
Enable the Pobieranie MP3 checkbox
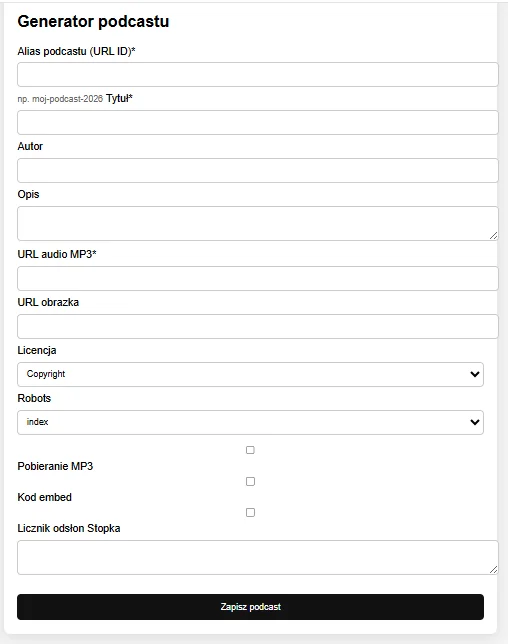250,450
